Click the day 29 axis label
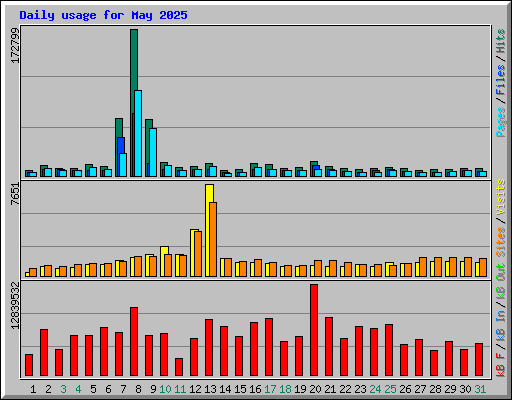512x400 pixels. (450, 389)
